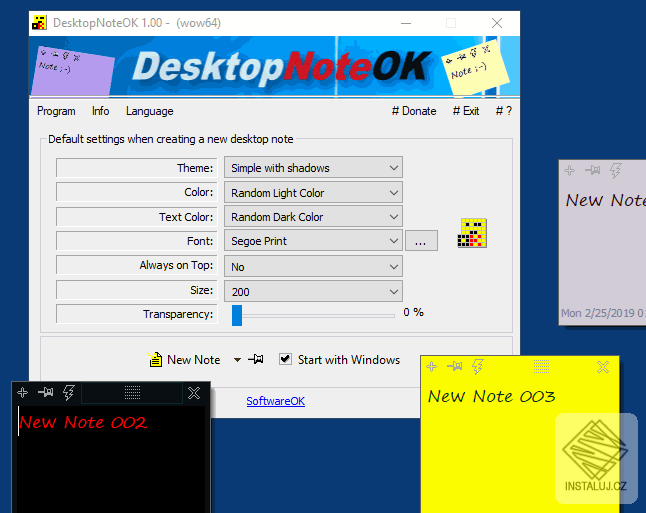Click the # Donate menu item

pyautogui.click(x=414, y=111)
